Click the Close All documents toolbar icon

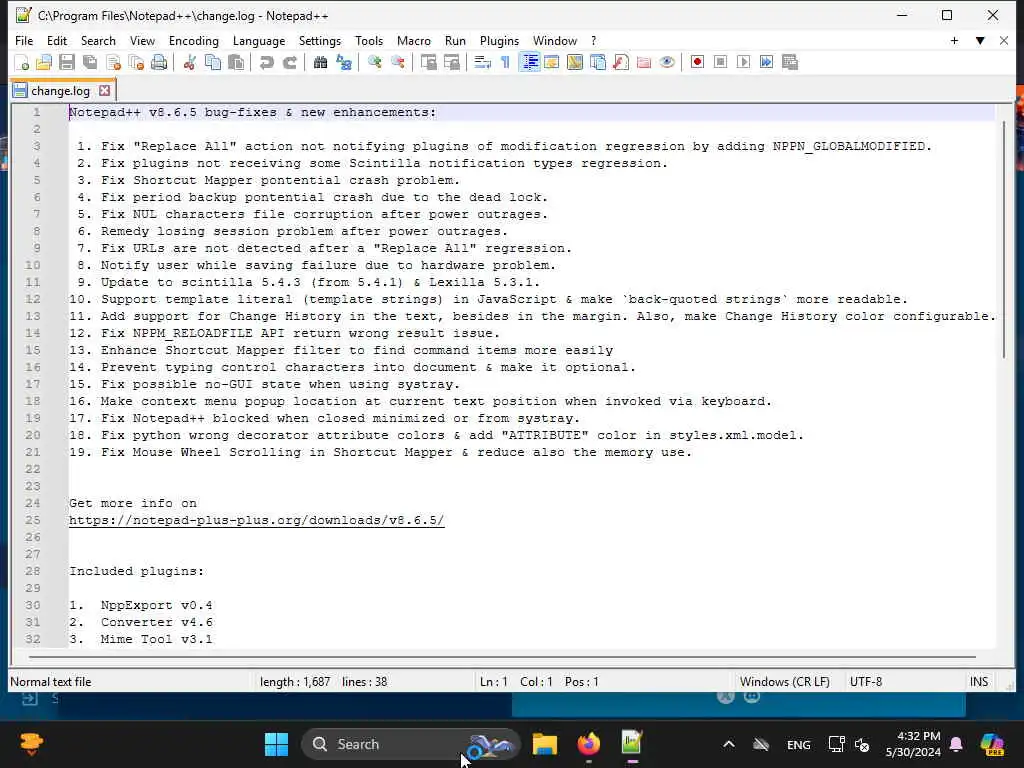pyautogui.click(x=136, y=63)
